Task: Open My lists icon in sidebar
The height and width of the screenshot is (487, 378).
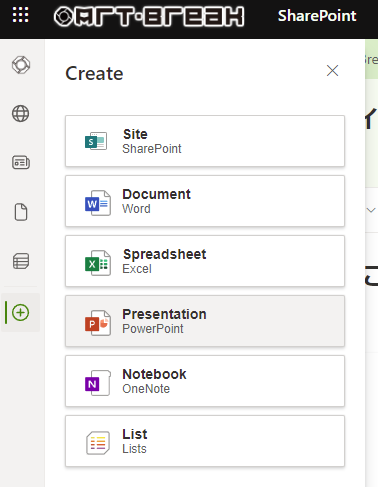Action: (x=21, y=261)
